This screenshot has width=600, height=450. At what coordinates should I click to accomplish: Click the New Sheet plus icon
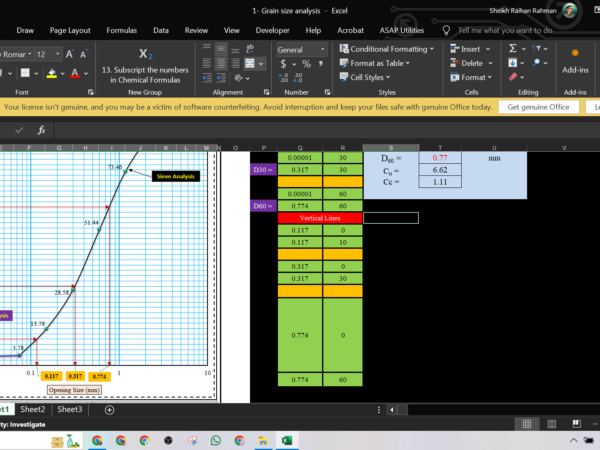click(109, 410)
